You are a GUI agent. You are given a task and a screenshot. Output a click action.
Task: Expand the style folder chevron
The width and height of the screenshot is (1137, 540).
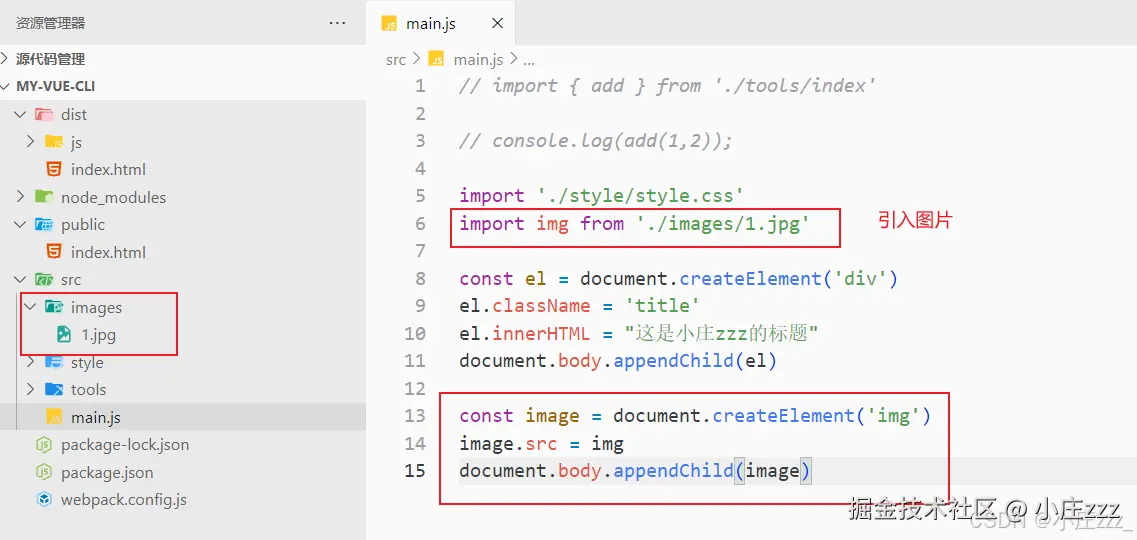(x=30, y=362)
